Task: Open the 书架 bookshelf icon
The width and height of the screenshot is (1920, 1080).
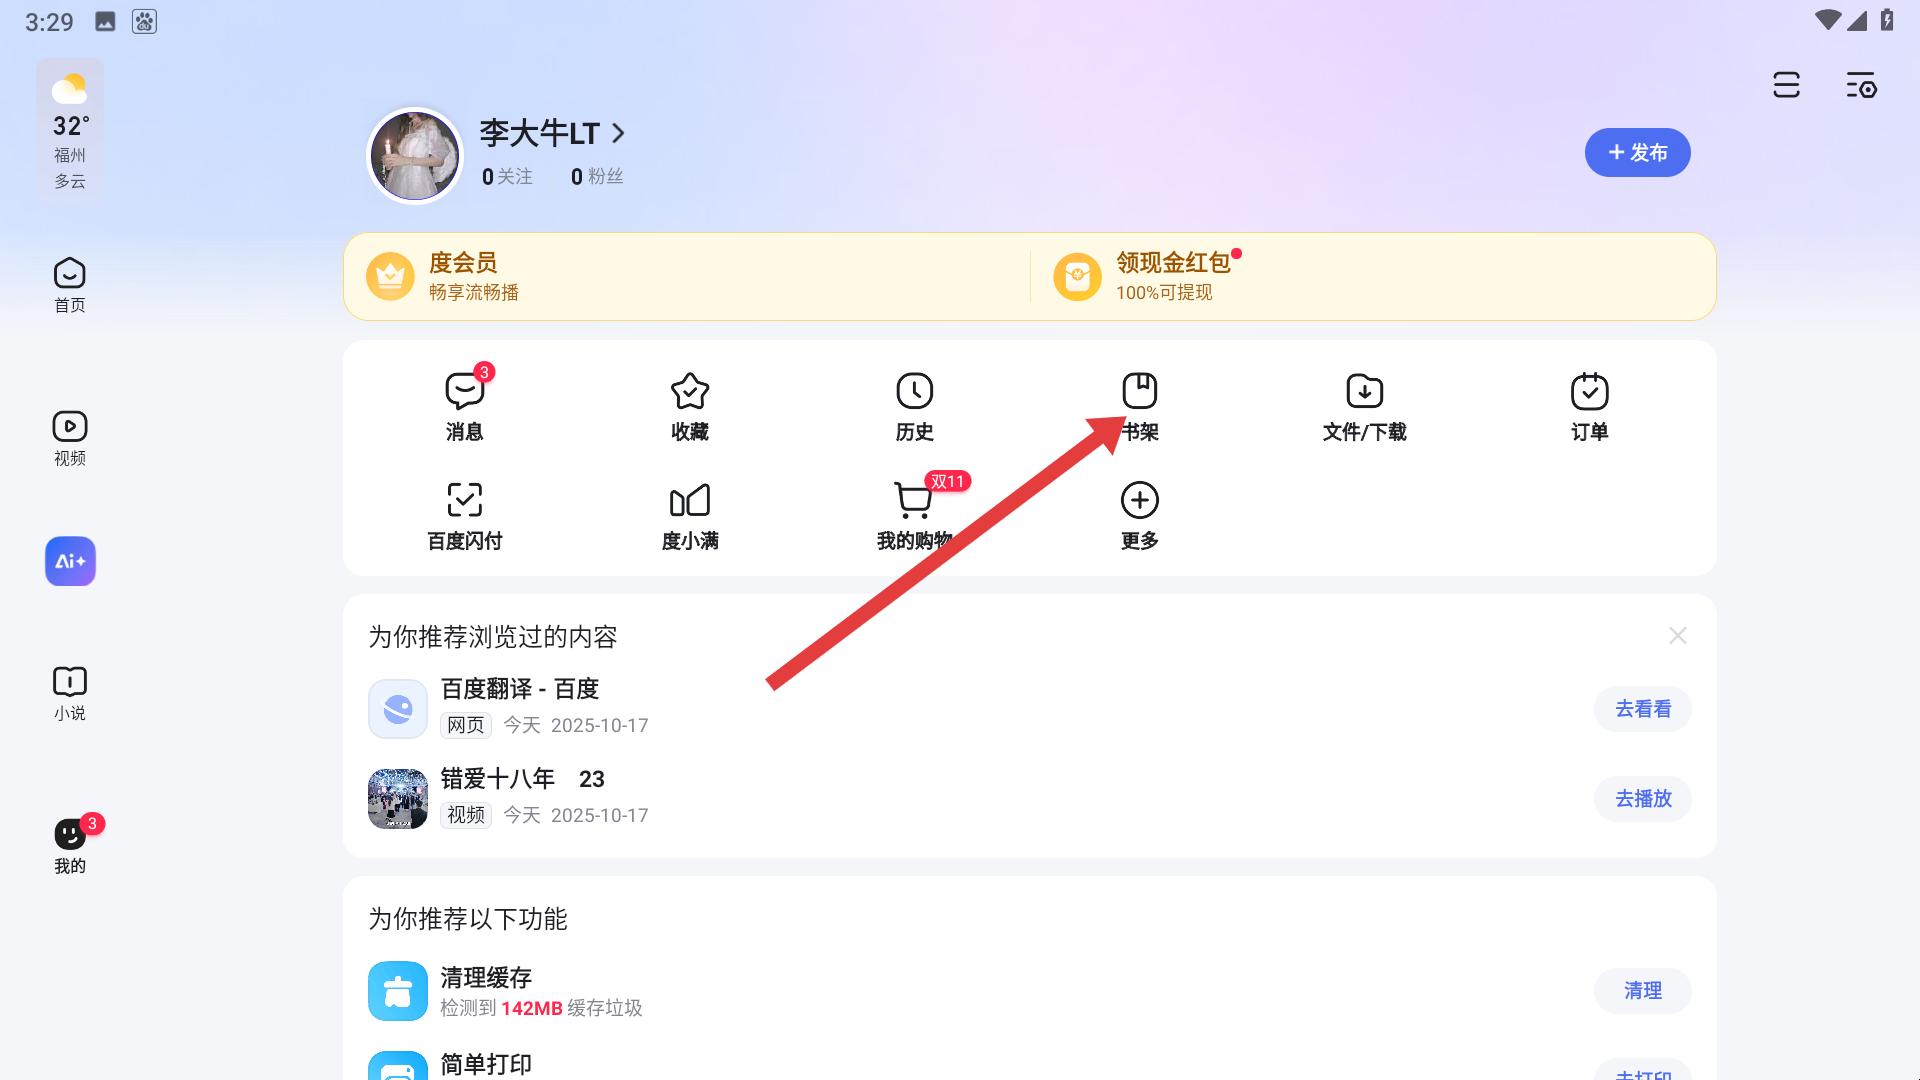Action: 1140,391
